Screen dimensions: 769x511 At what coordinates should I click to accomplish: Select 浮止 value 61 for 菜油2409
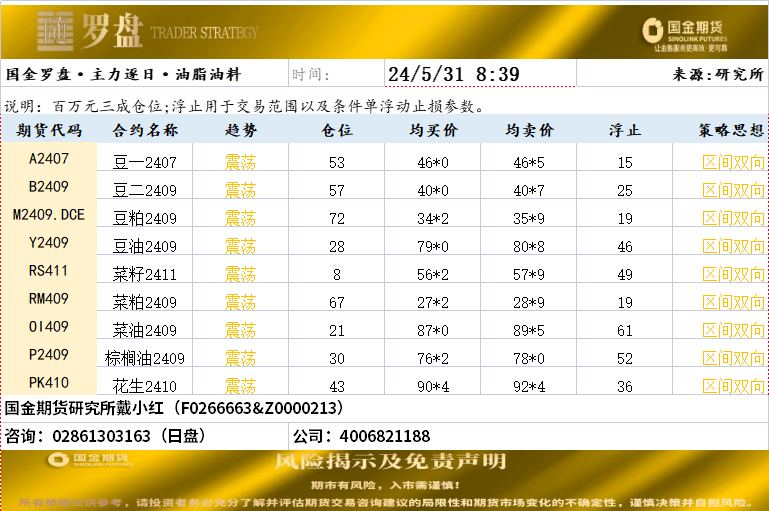(x=625, y=330)
